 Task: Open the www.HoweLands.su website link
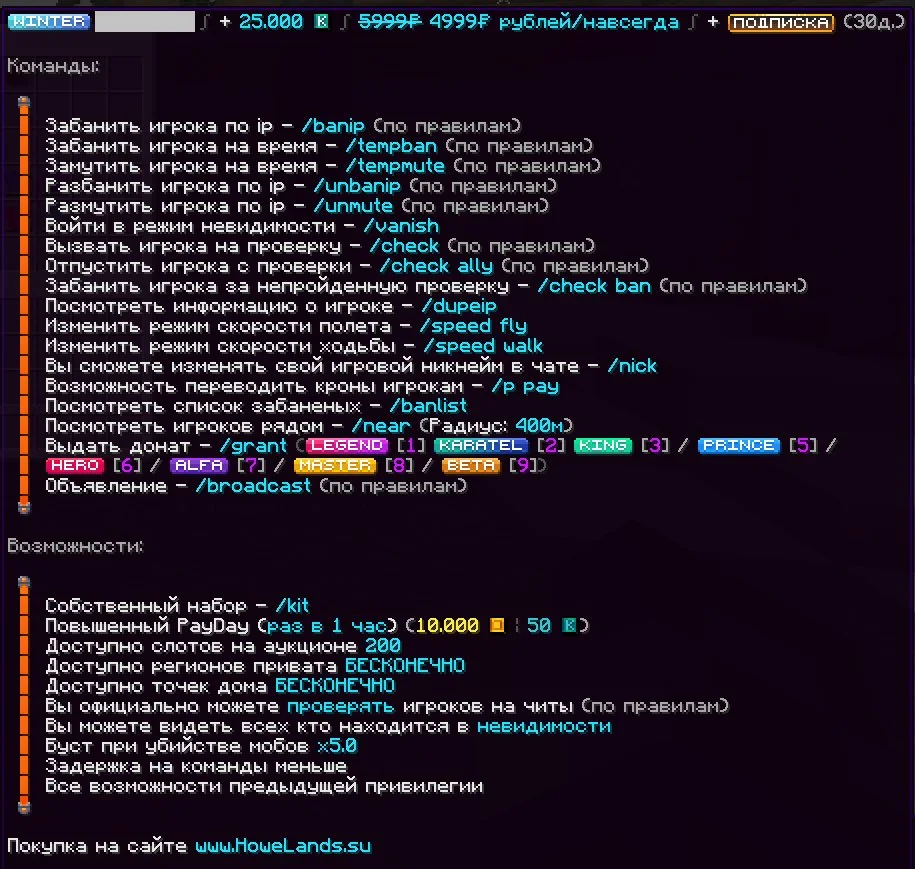(x=283, y=846)
